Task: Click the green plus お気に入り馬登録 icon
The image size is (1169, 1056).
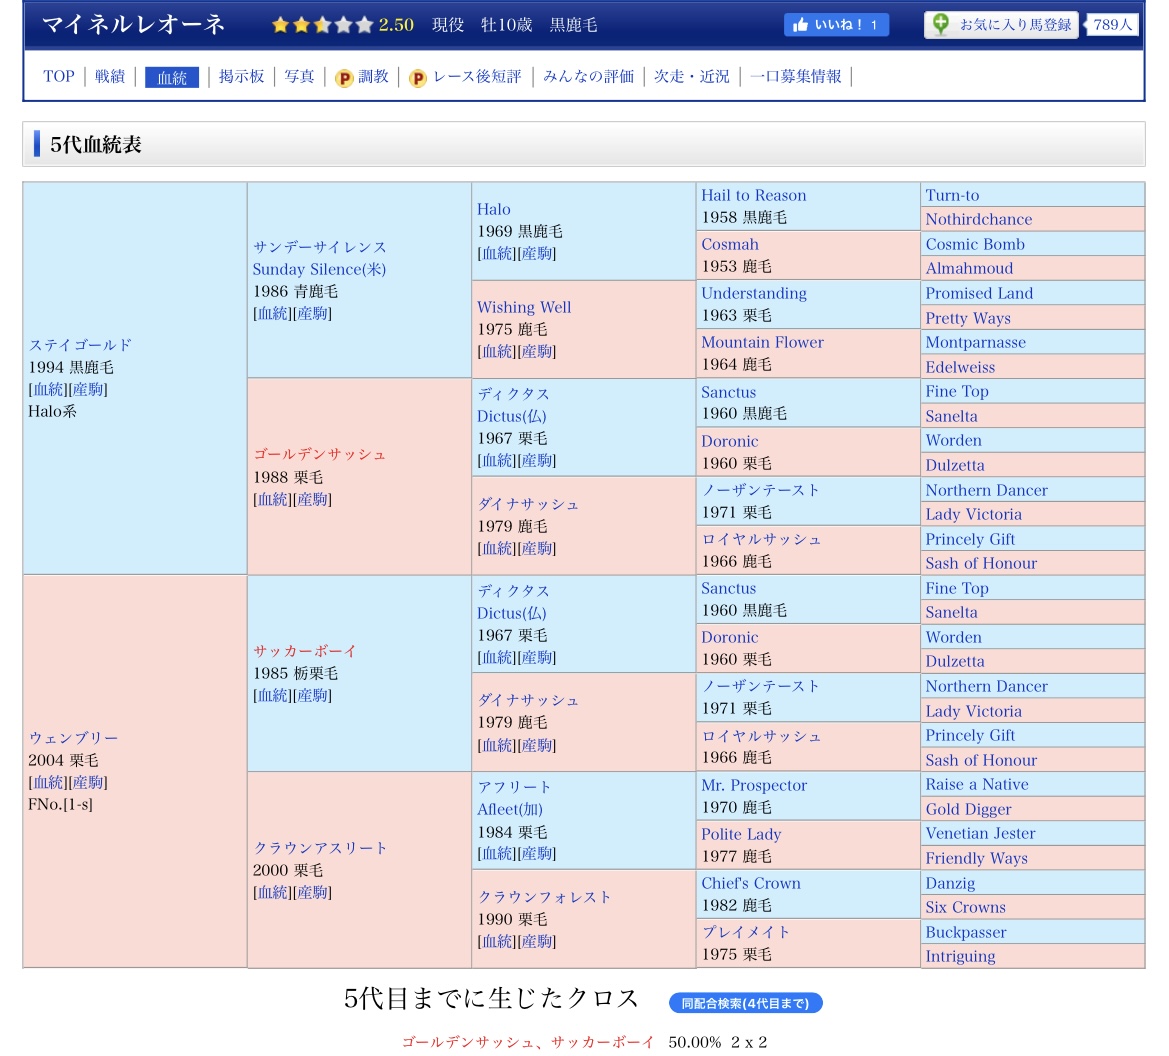Action: (940, 25)
